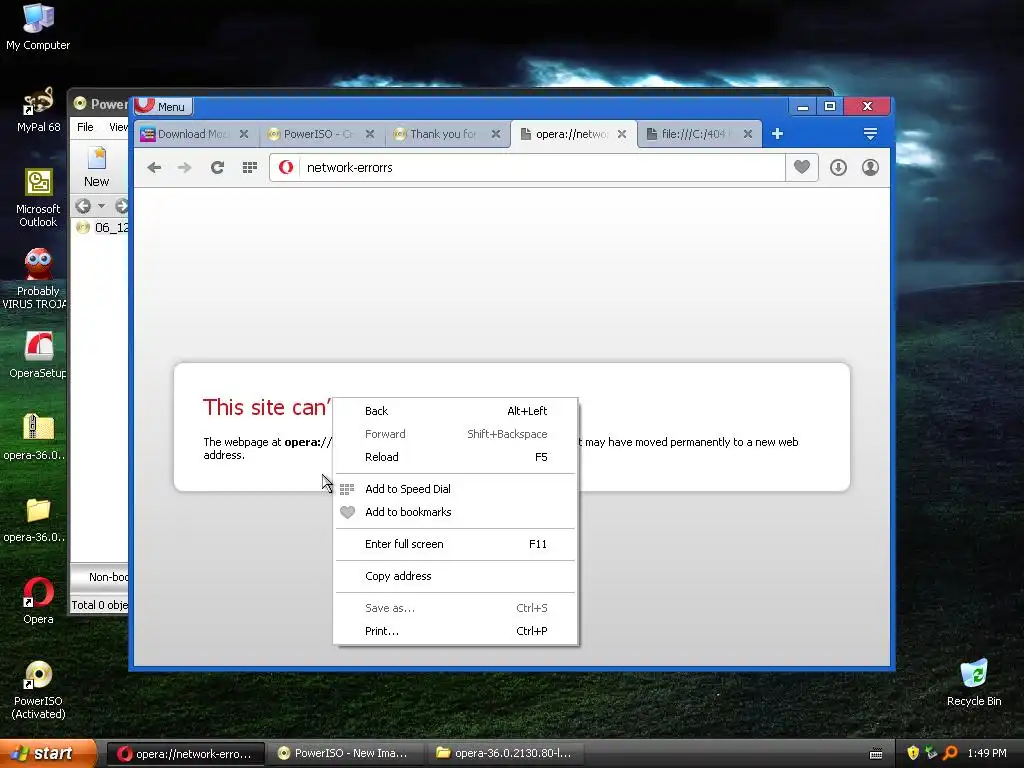
Task: Open back history dropdown arrow in PowerISO
Action: pos(101,206)
